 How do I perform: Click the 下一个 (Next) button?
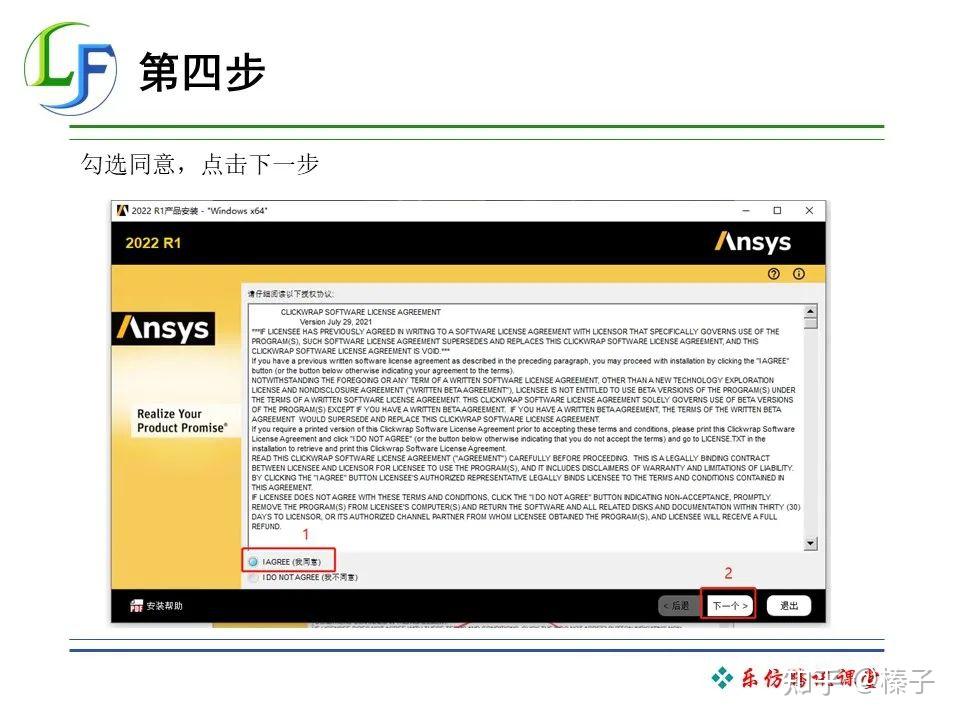[x=729, y=604]
